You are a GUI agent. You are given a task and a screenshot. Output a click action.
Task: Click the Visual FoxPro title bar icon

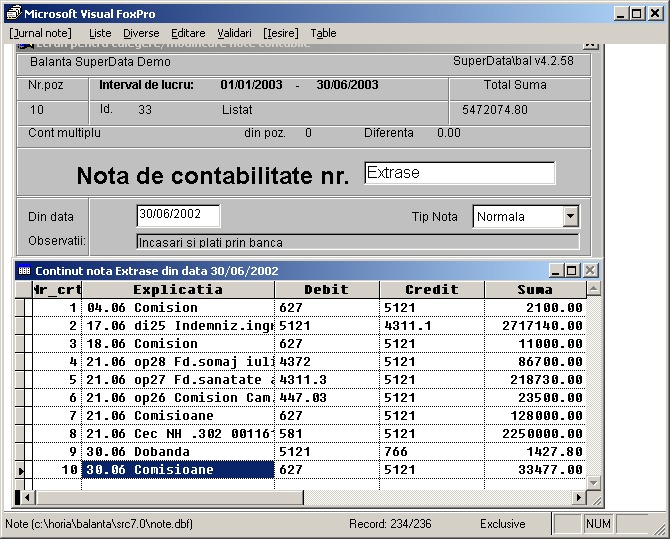pos(14,13)
